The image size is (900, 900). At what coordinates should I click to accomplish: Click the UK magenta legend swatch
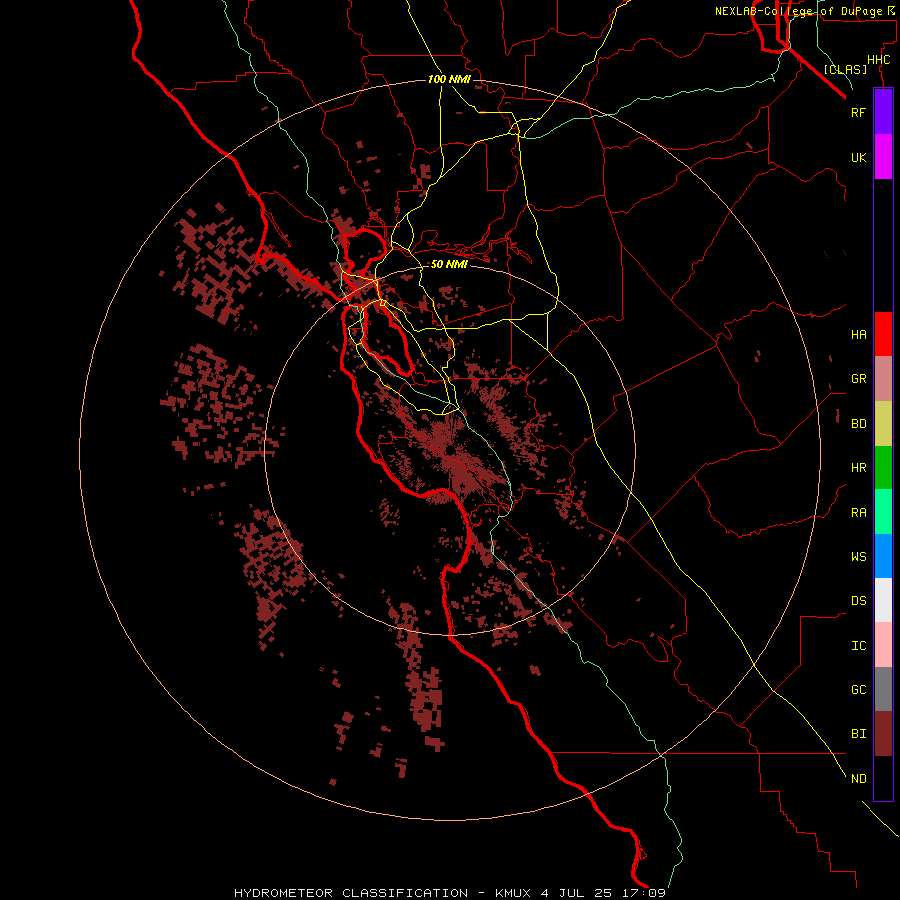pyautogui.click(x=883, y=157)
